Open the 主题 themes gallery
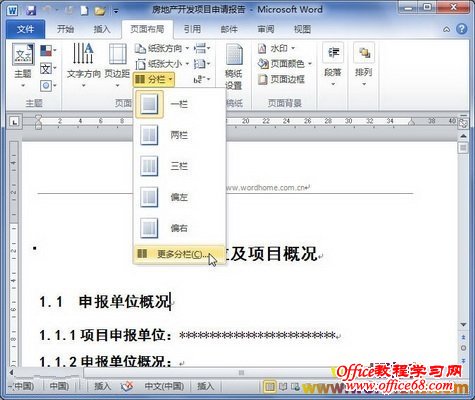 coord(23,65)
